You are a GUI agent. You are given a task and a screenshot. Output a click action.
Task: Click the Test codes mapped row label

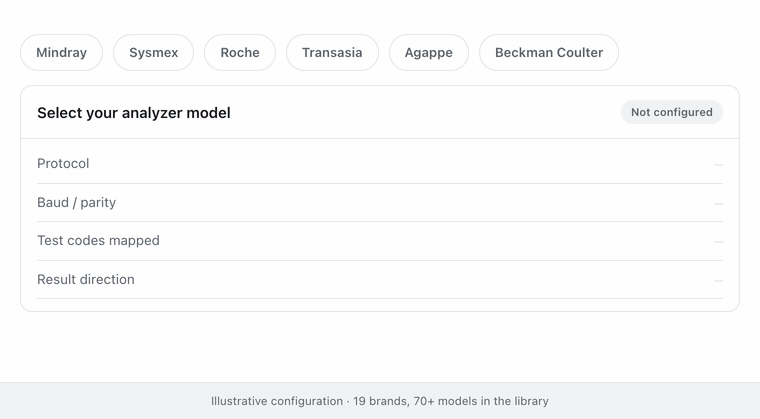click(98, 241)
